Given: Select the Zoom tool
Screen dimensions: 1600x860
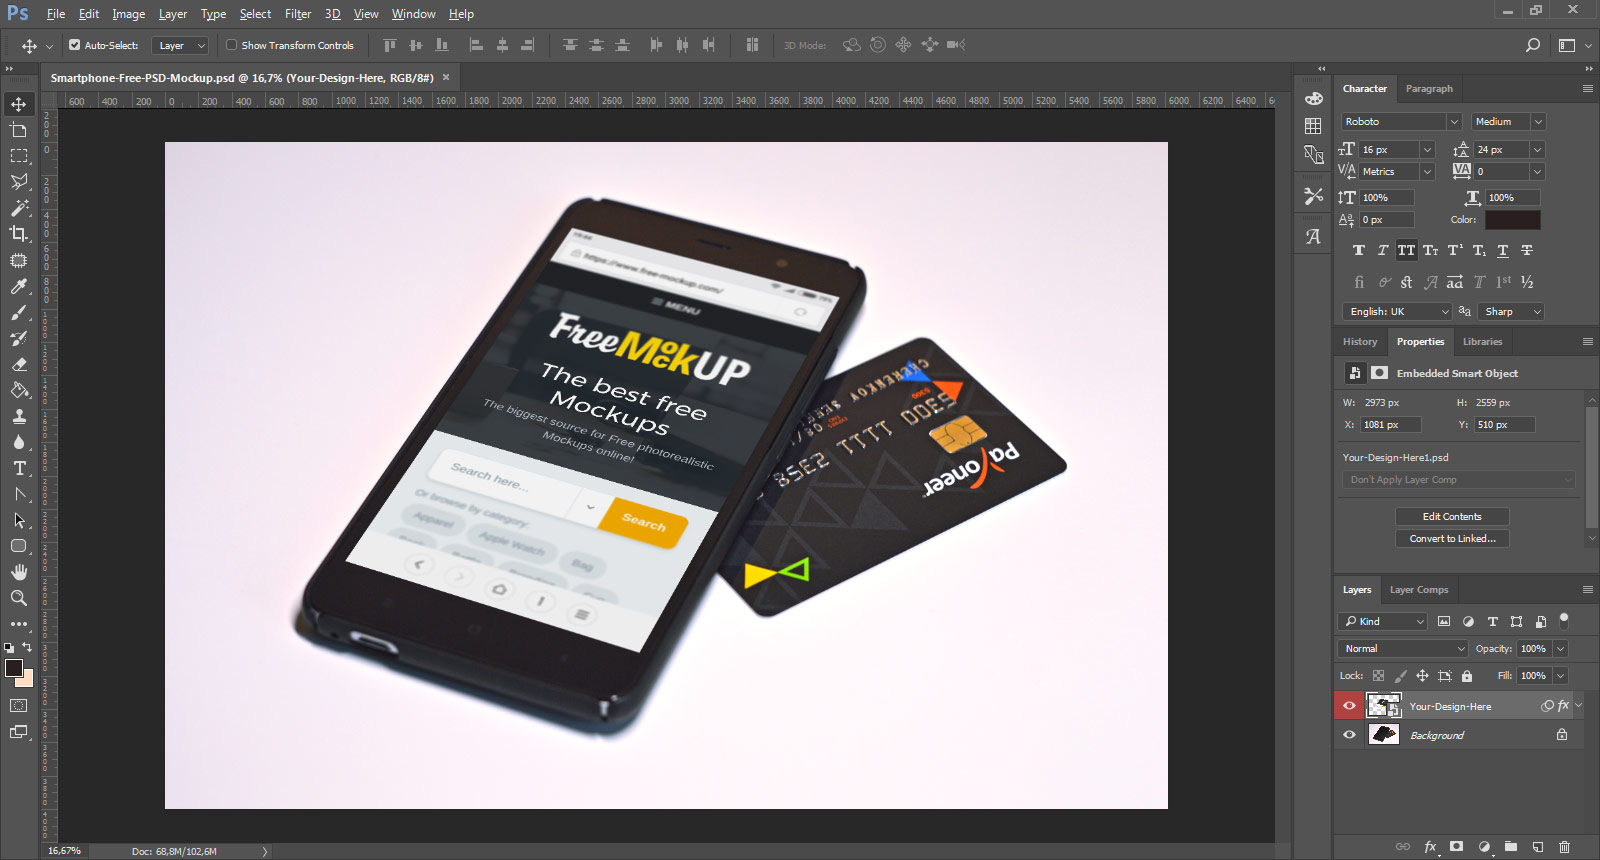Looking at the screenshot, I should tap(19, 598).
